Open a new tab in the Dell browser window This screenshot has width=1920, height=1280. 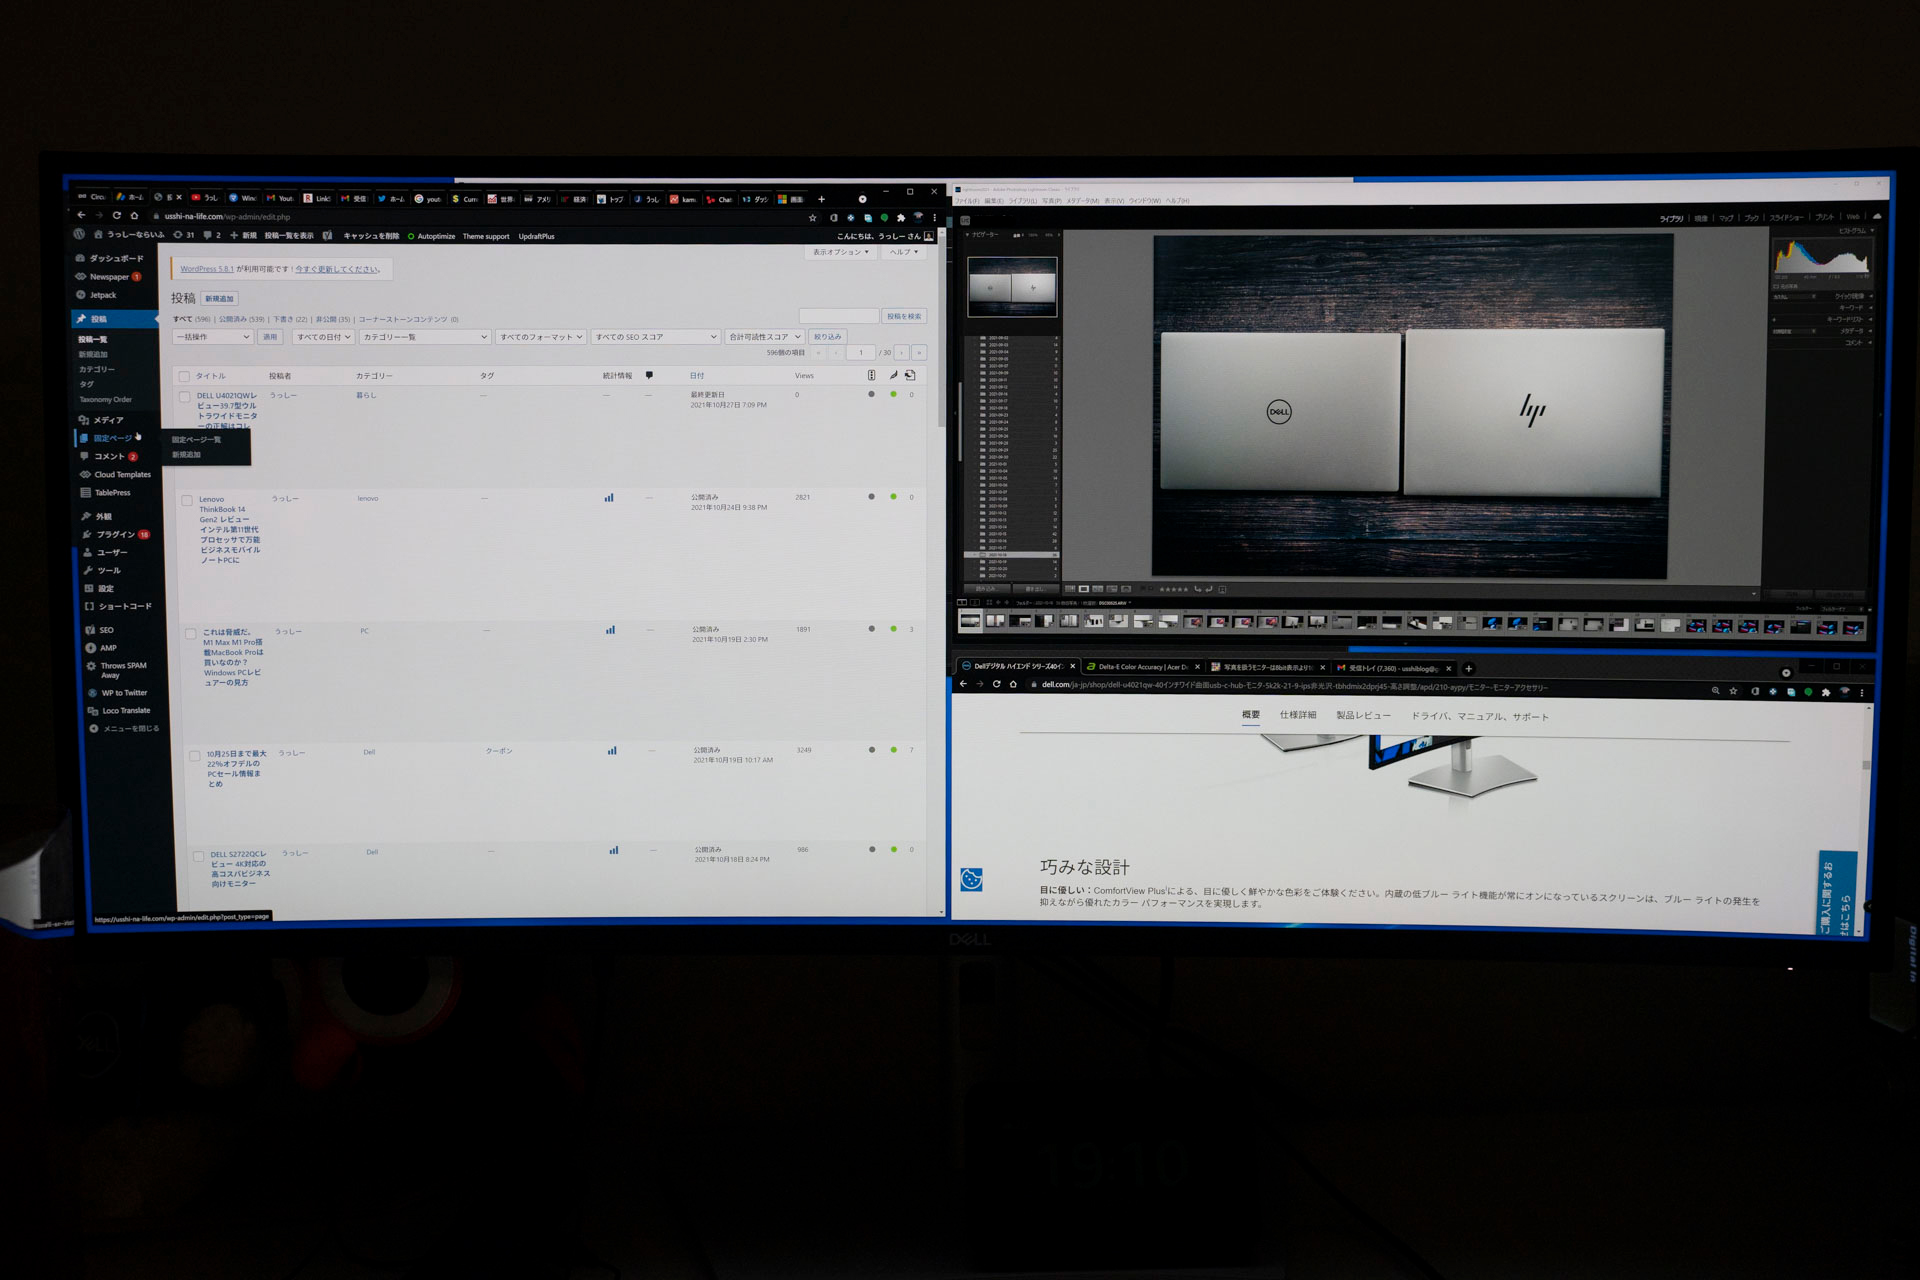coord(1468,669)
